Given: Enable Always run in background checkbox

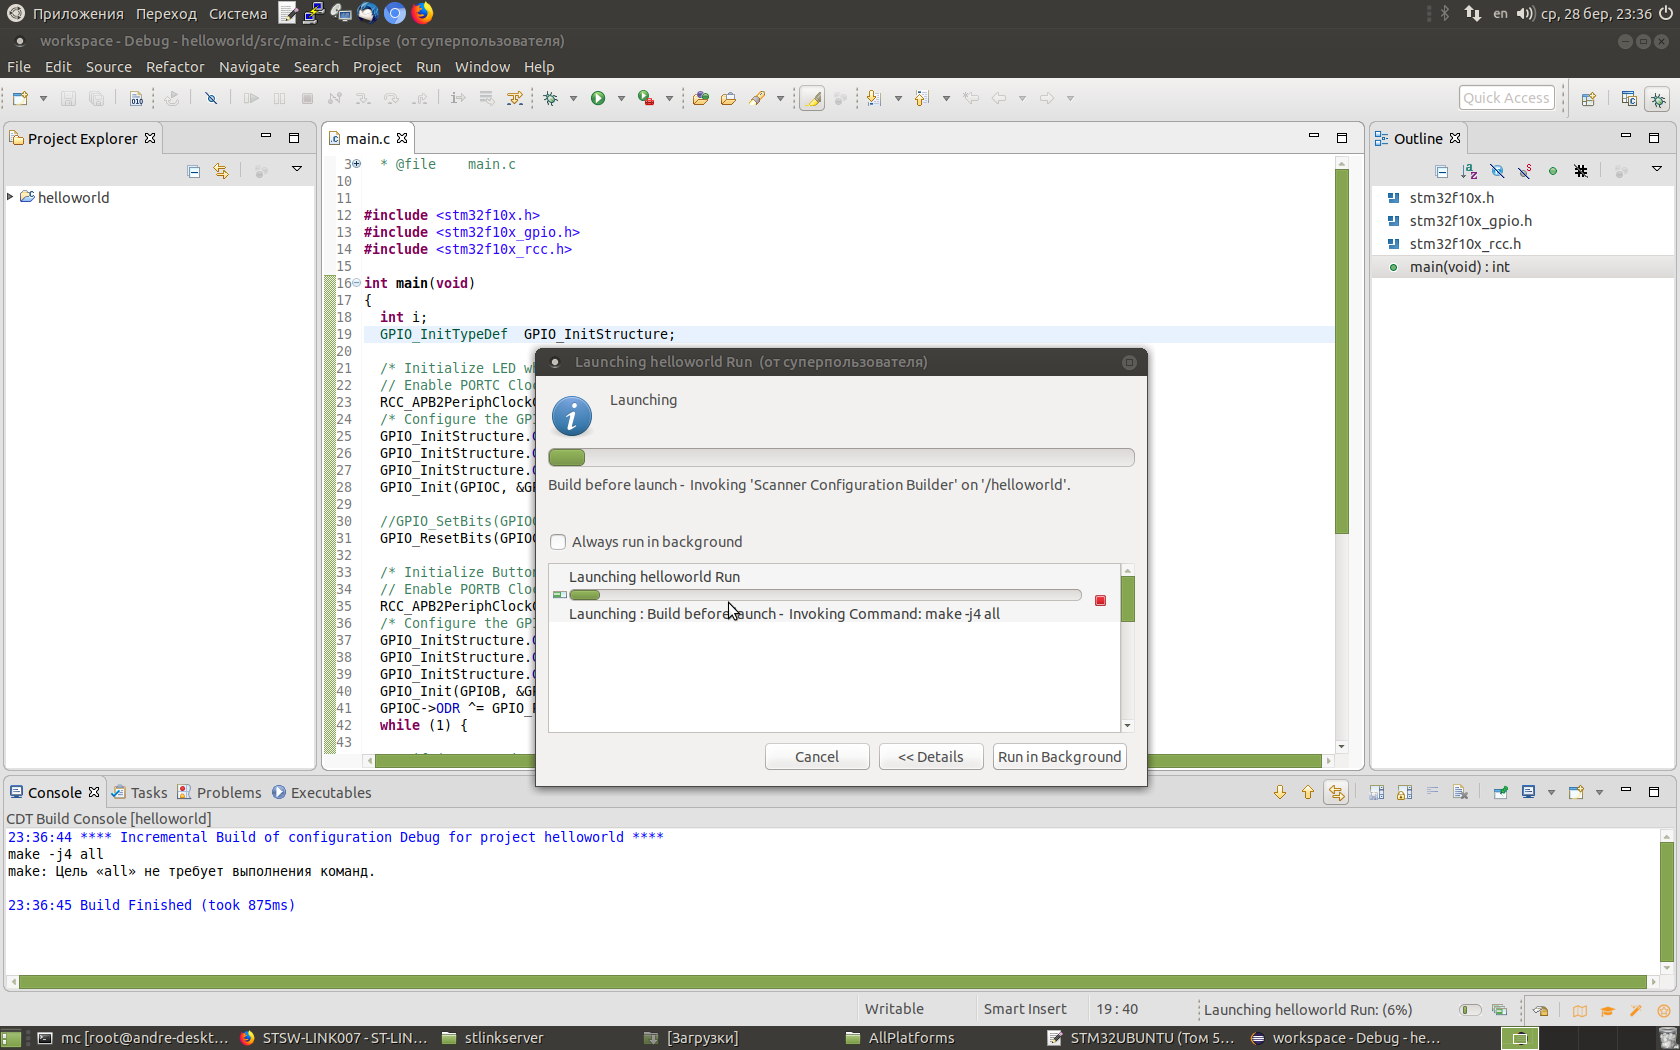Looking at the screenshot, I should (558, 542).
